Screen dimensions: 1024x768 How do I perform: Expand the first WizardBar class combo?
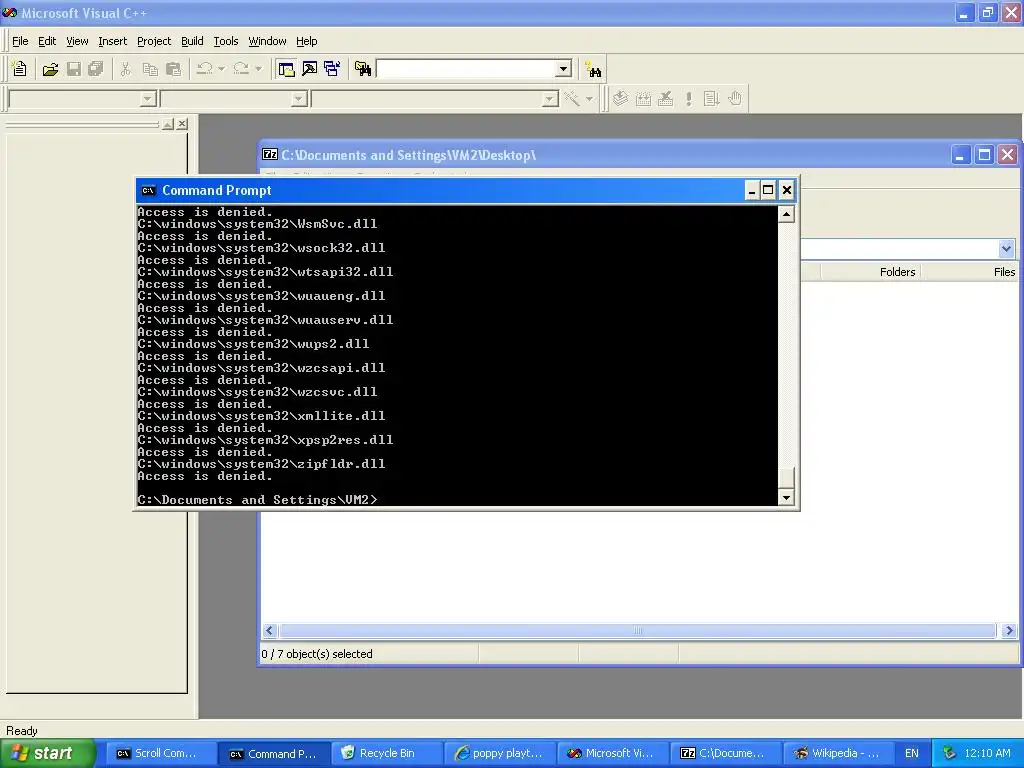[x=148, y=99]
